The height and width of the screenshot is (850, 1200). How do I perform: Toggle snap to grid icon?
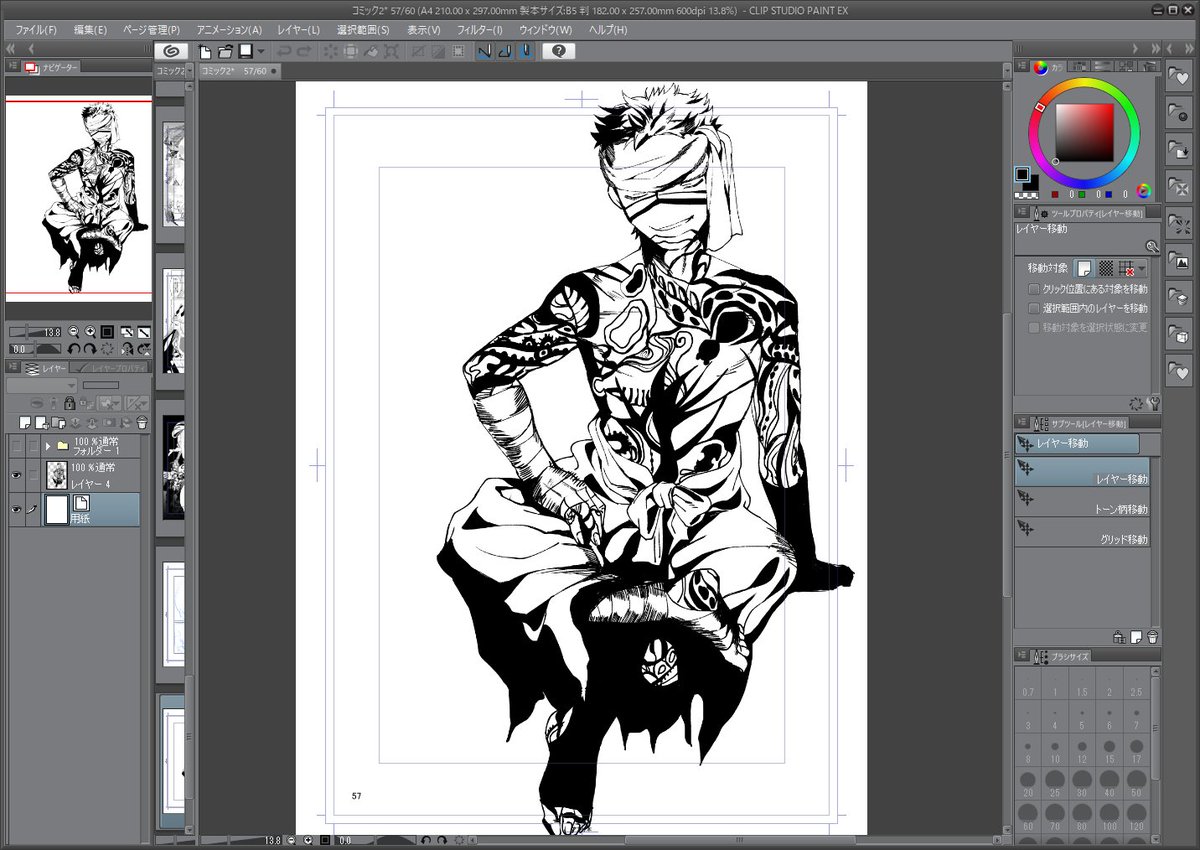point(525,51)
